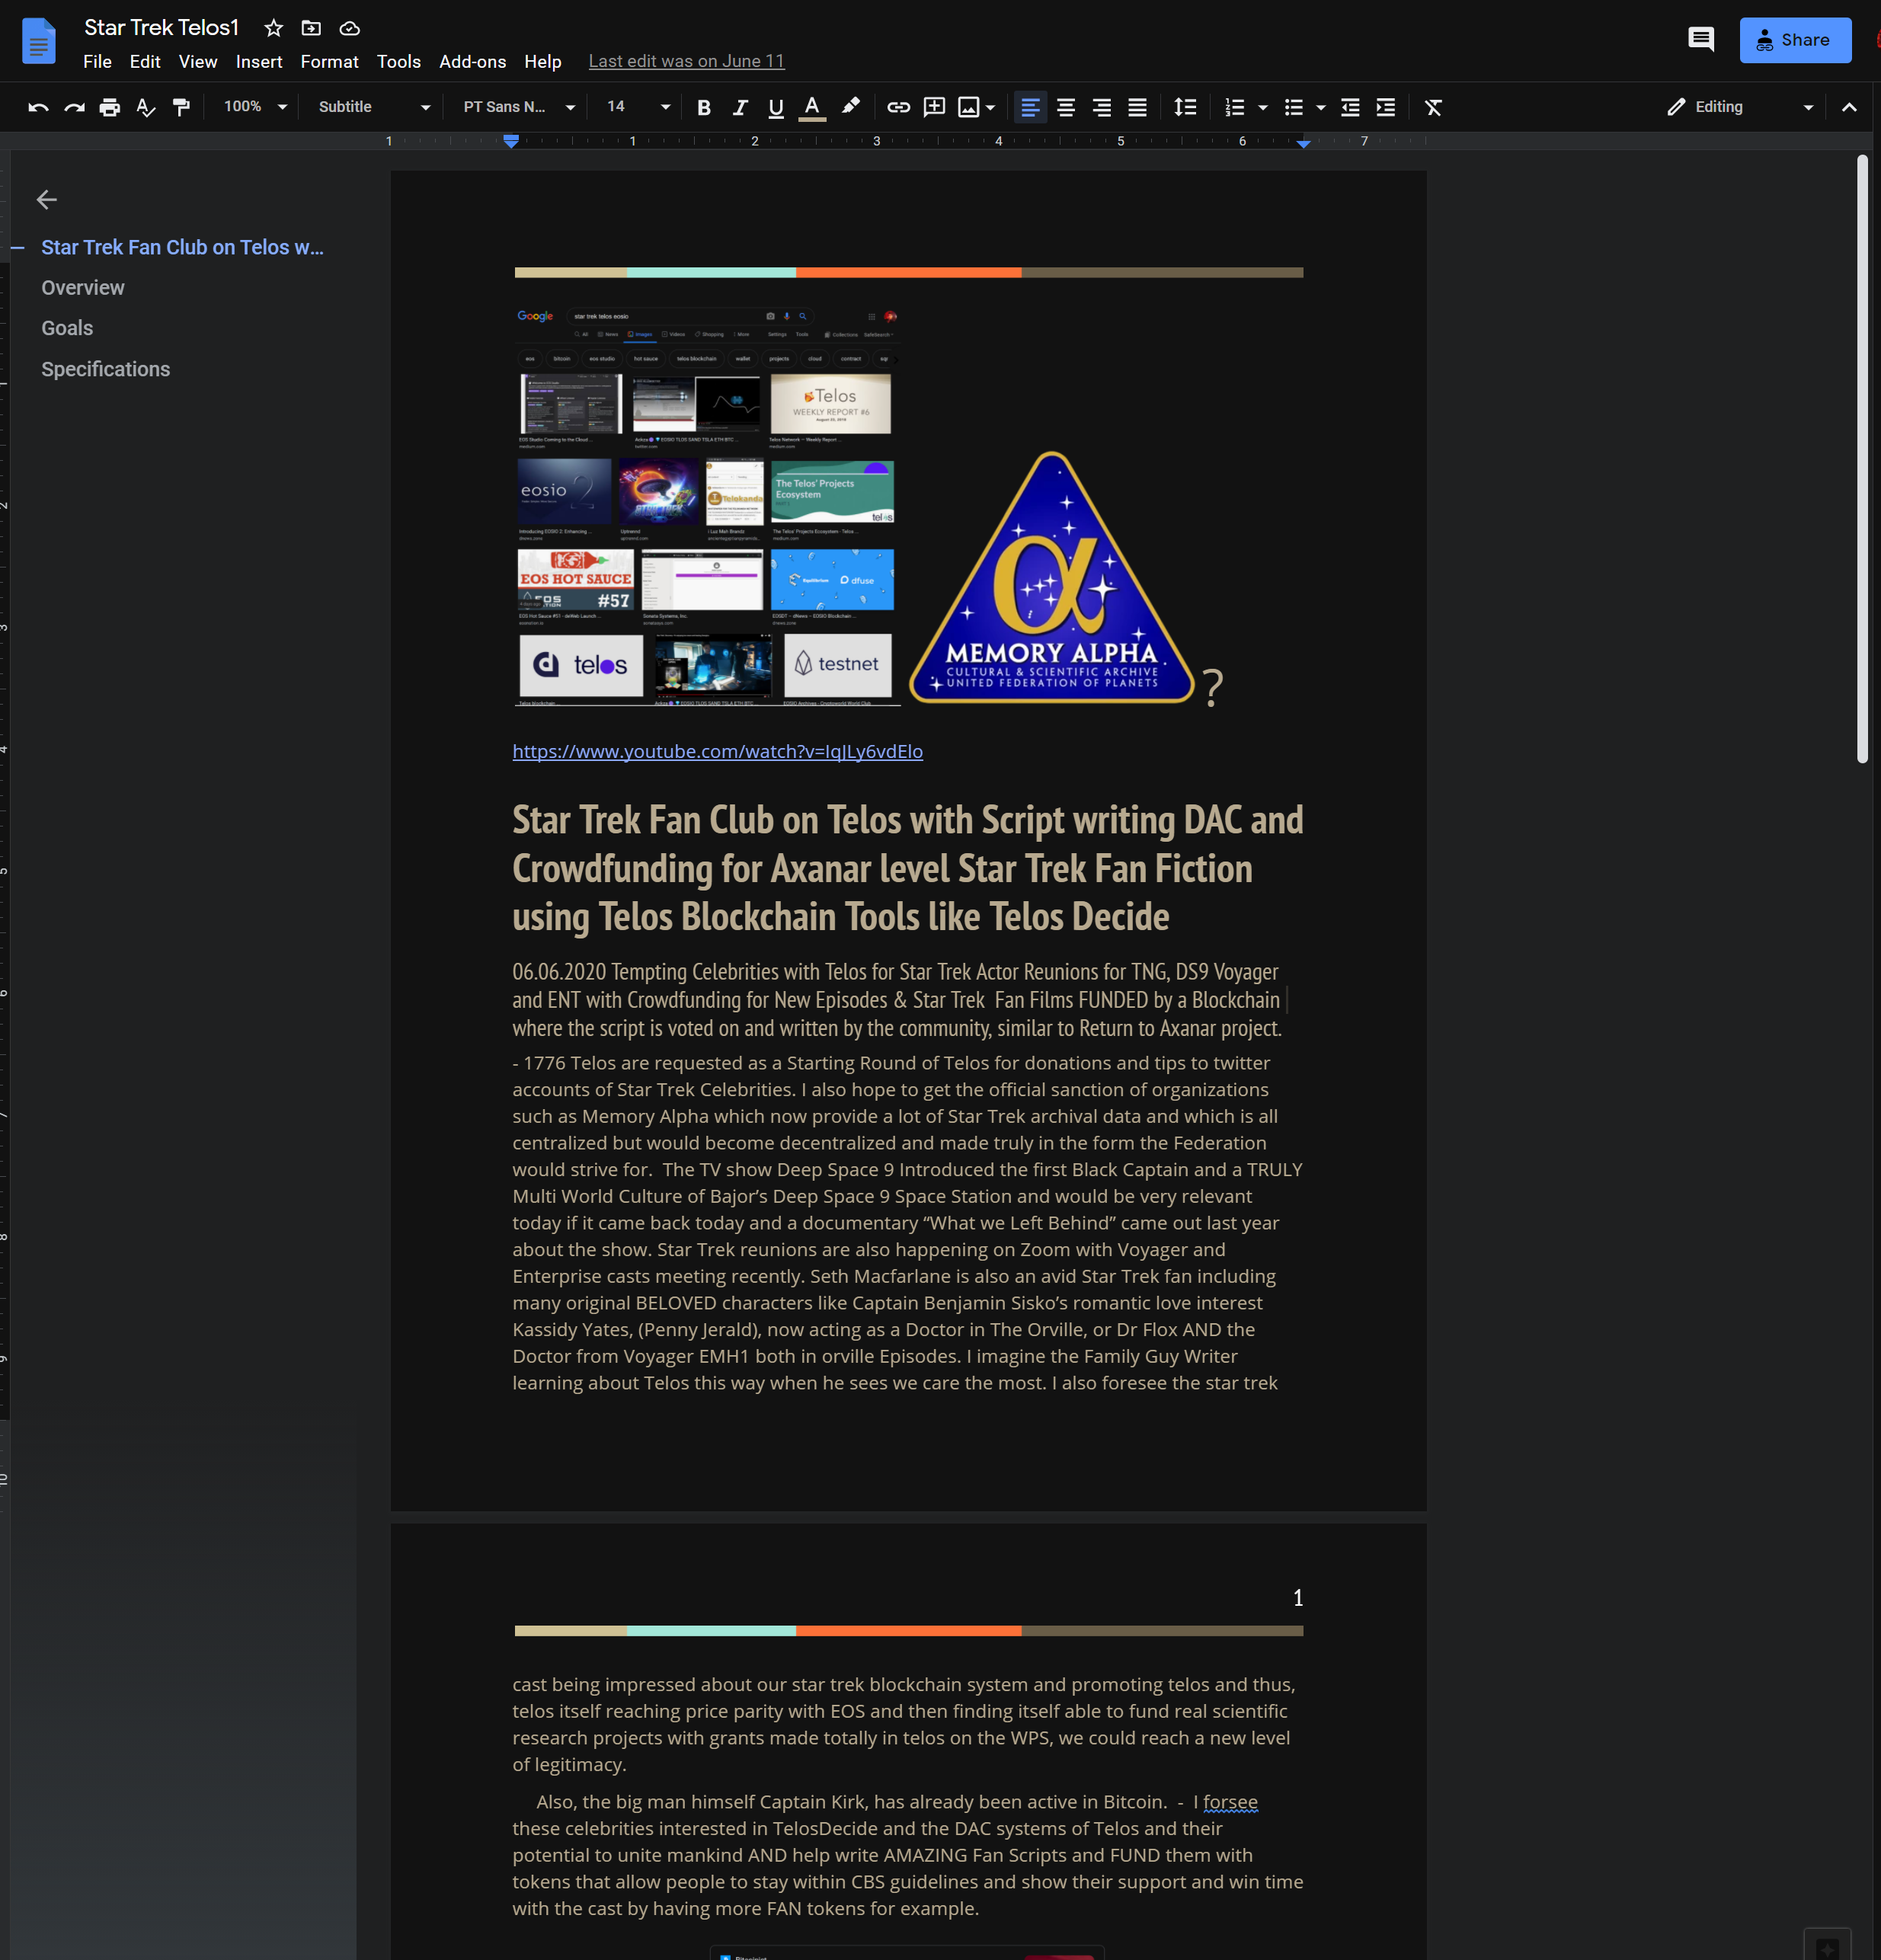View cloud save status icon
1881x1960 pixels.
(349, 28)
